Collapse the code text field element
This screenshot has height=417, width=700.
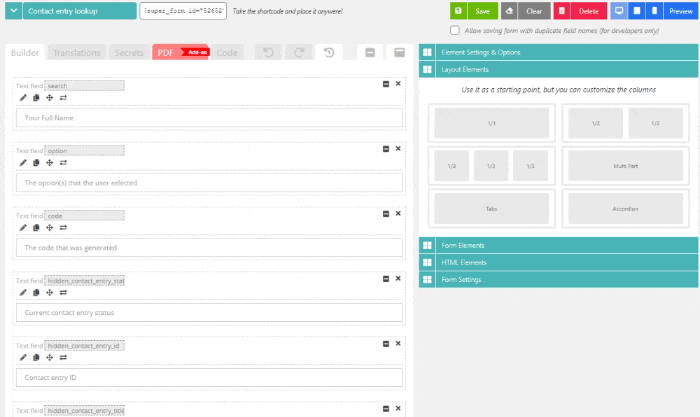coord(386,214)
